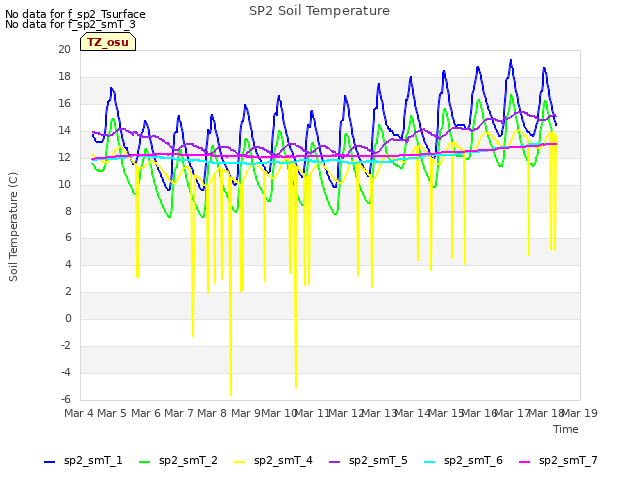Click the blue sp2_smT_1 legend color marker
Viewport: 640px width, 480px height.
[49, 462]
